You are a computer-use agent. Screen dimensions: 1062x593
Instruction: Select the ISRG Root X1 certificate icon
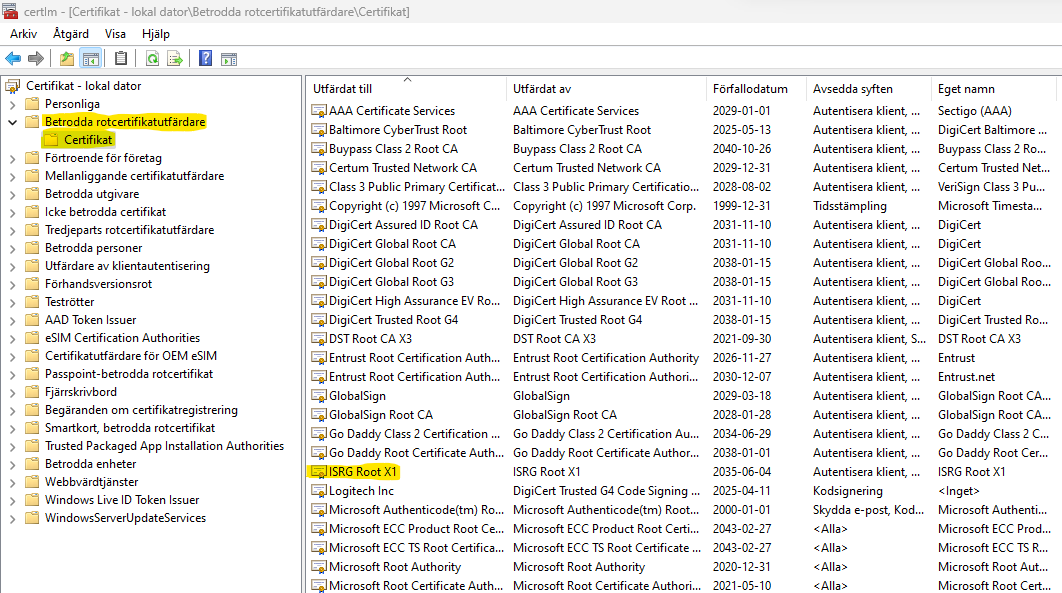pyautogui.click(x=319, y=472)
